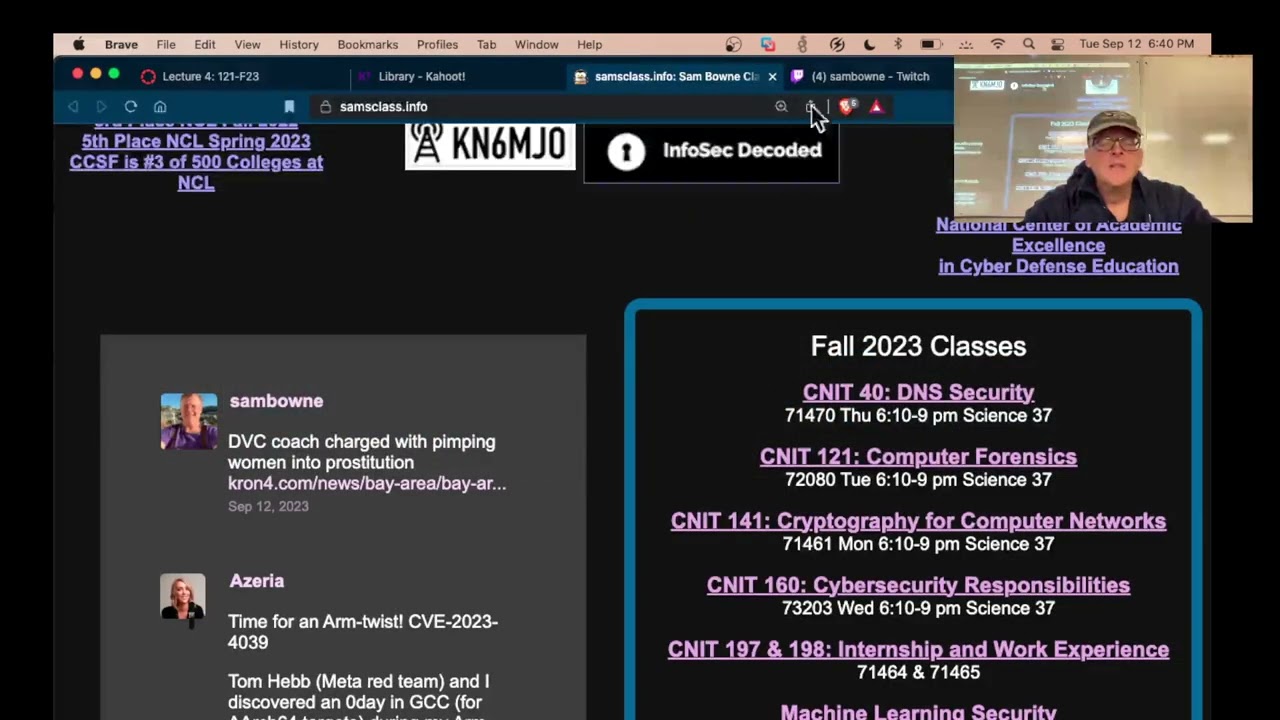Click the battery status icon
Screen dimensions: 1280x720
point(931,44)
